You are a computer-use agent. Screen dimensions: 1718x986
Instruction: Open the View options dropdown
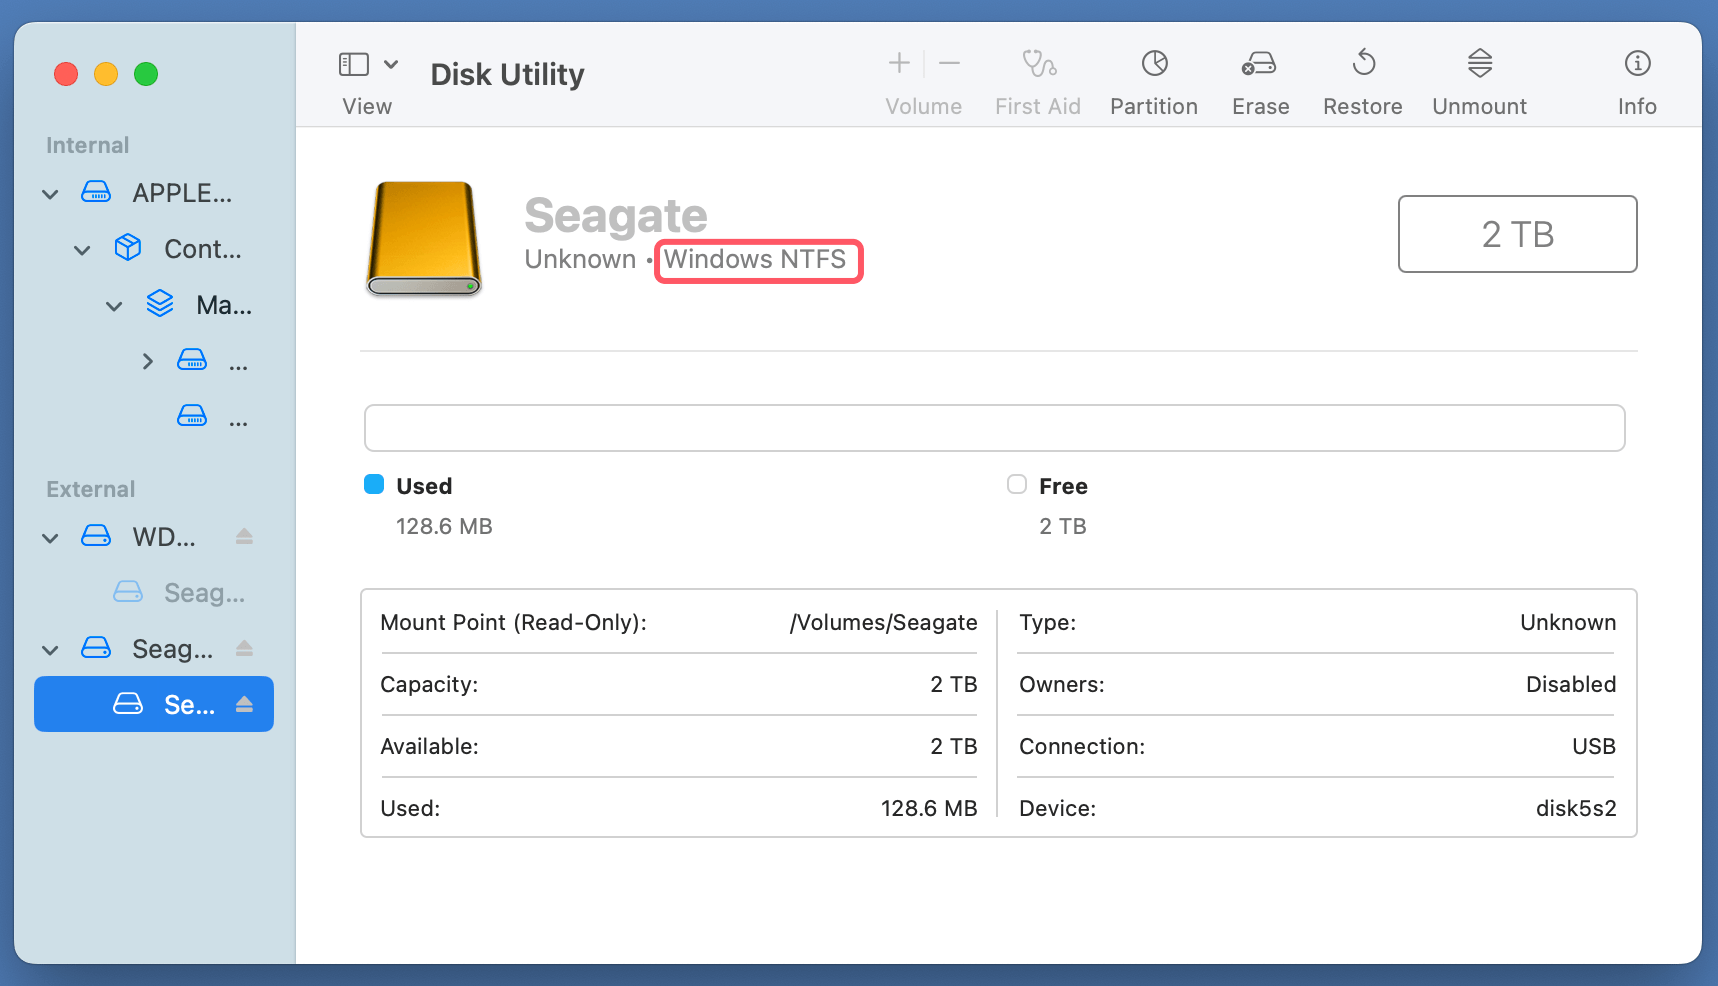point(391,63)
